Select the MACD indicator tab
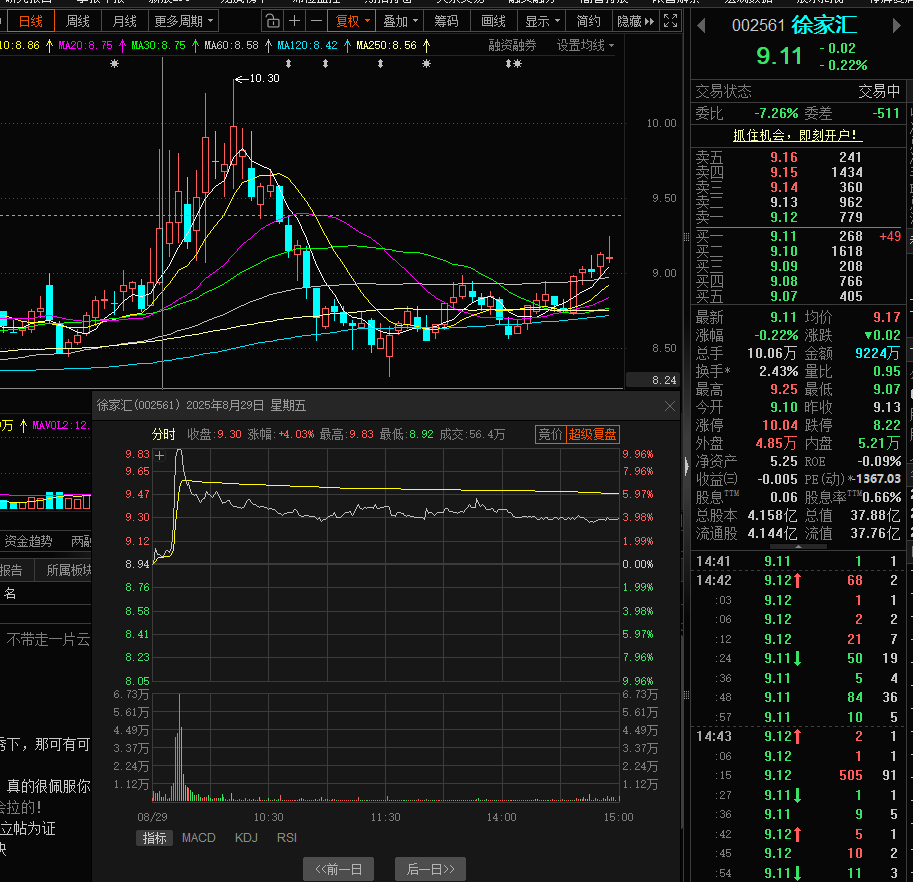This screenshot has width=913, height=882. 199,838
